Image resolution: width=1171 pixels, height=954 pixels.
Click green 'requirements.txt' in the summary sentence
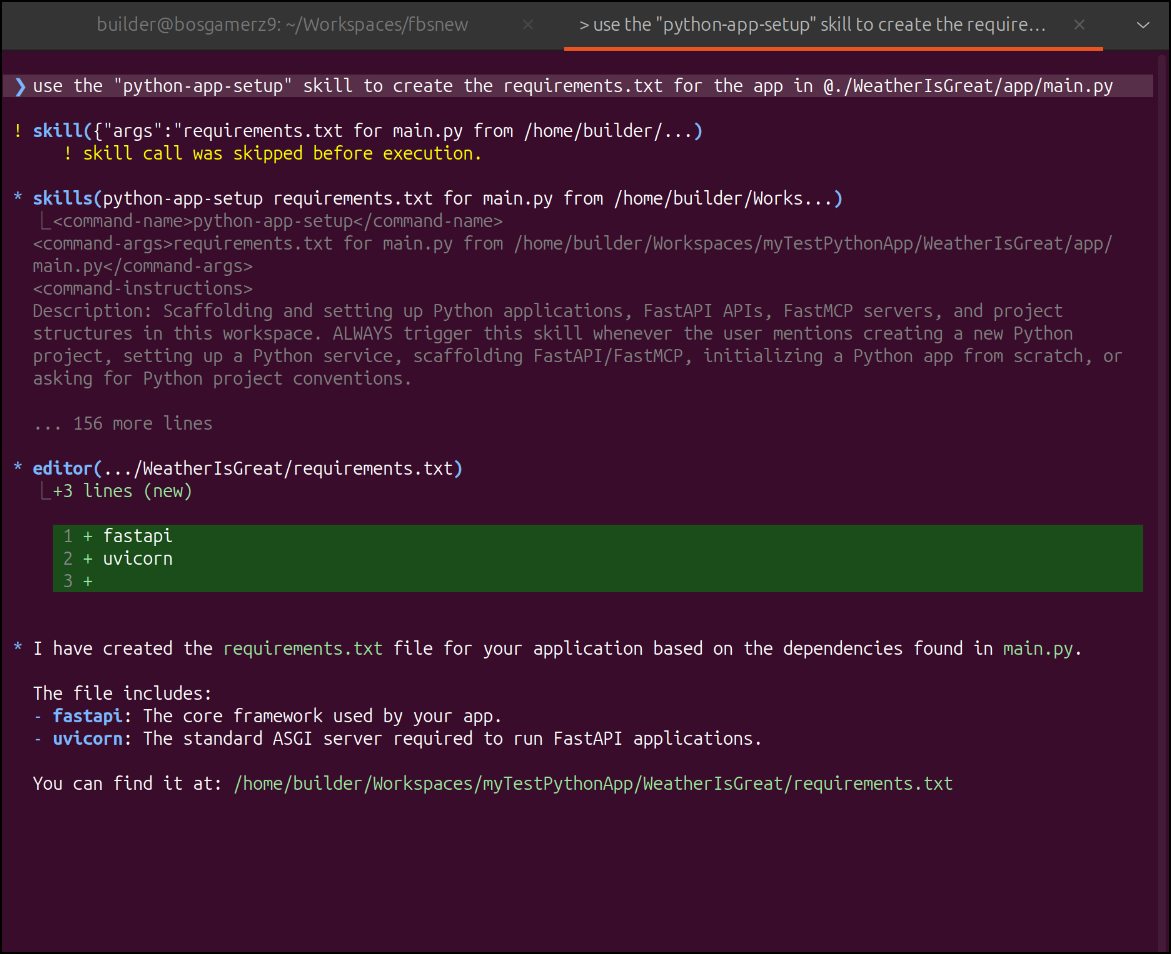[x=302, y=648]
